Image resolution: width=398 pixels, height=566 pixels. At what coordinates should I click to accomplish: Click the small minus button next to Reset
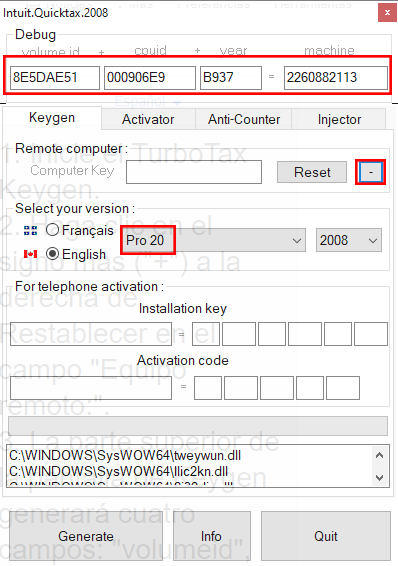371,172
